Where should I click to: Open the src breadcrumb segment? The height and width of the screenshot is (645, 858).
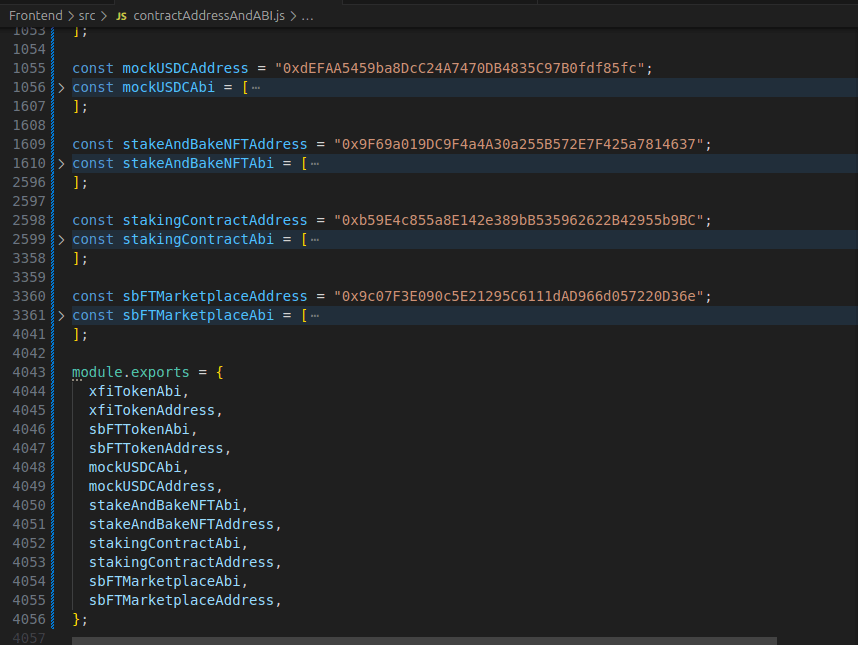point(87,17)
